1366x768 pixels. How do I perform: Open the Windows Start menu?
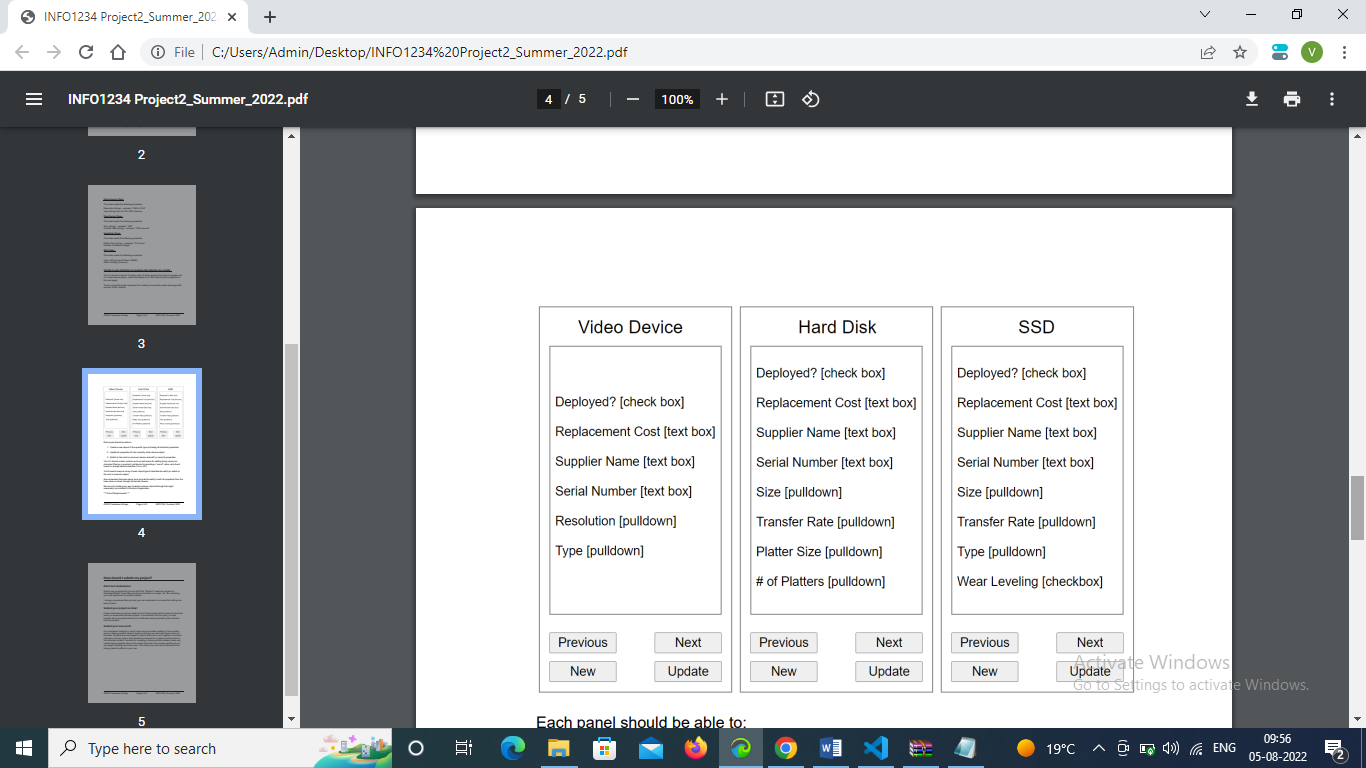pyautogui.click(x=23, y=748)
